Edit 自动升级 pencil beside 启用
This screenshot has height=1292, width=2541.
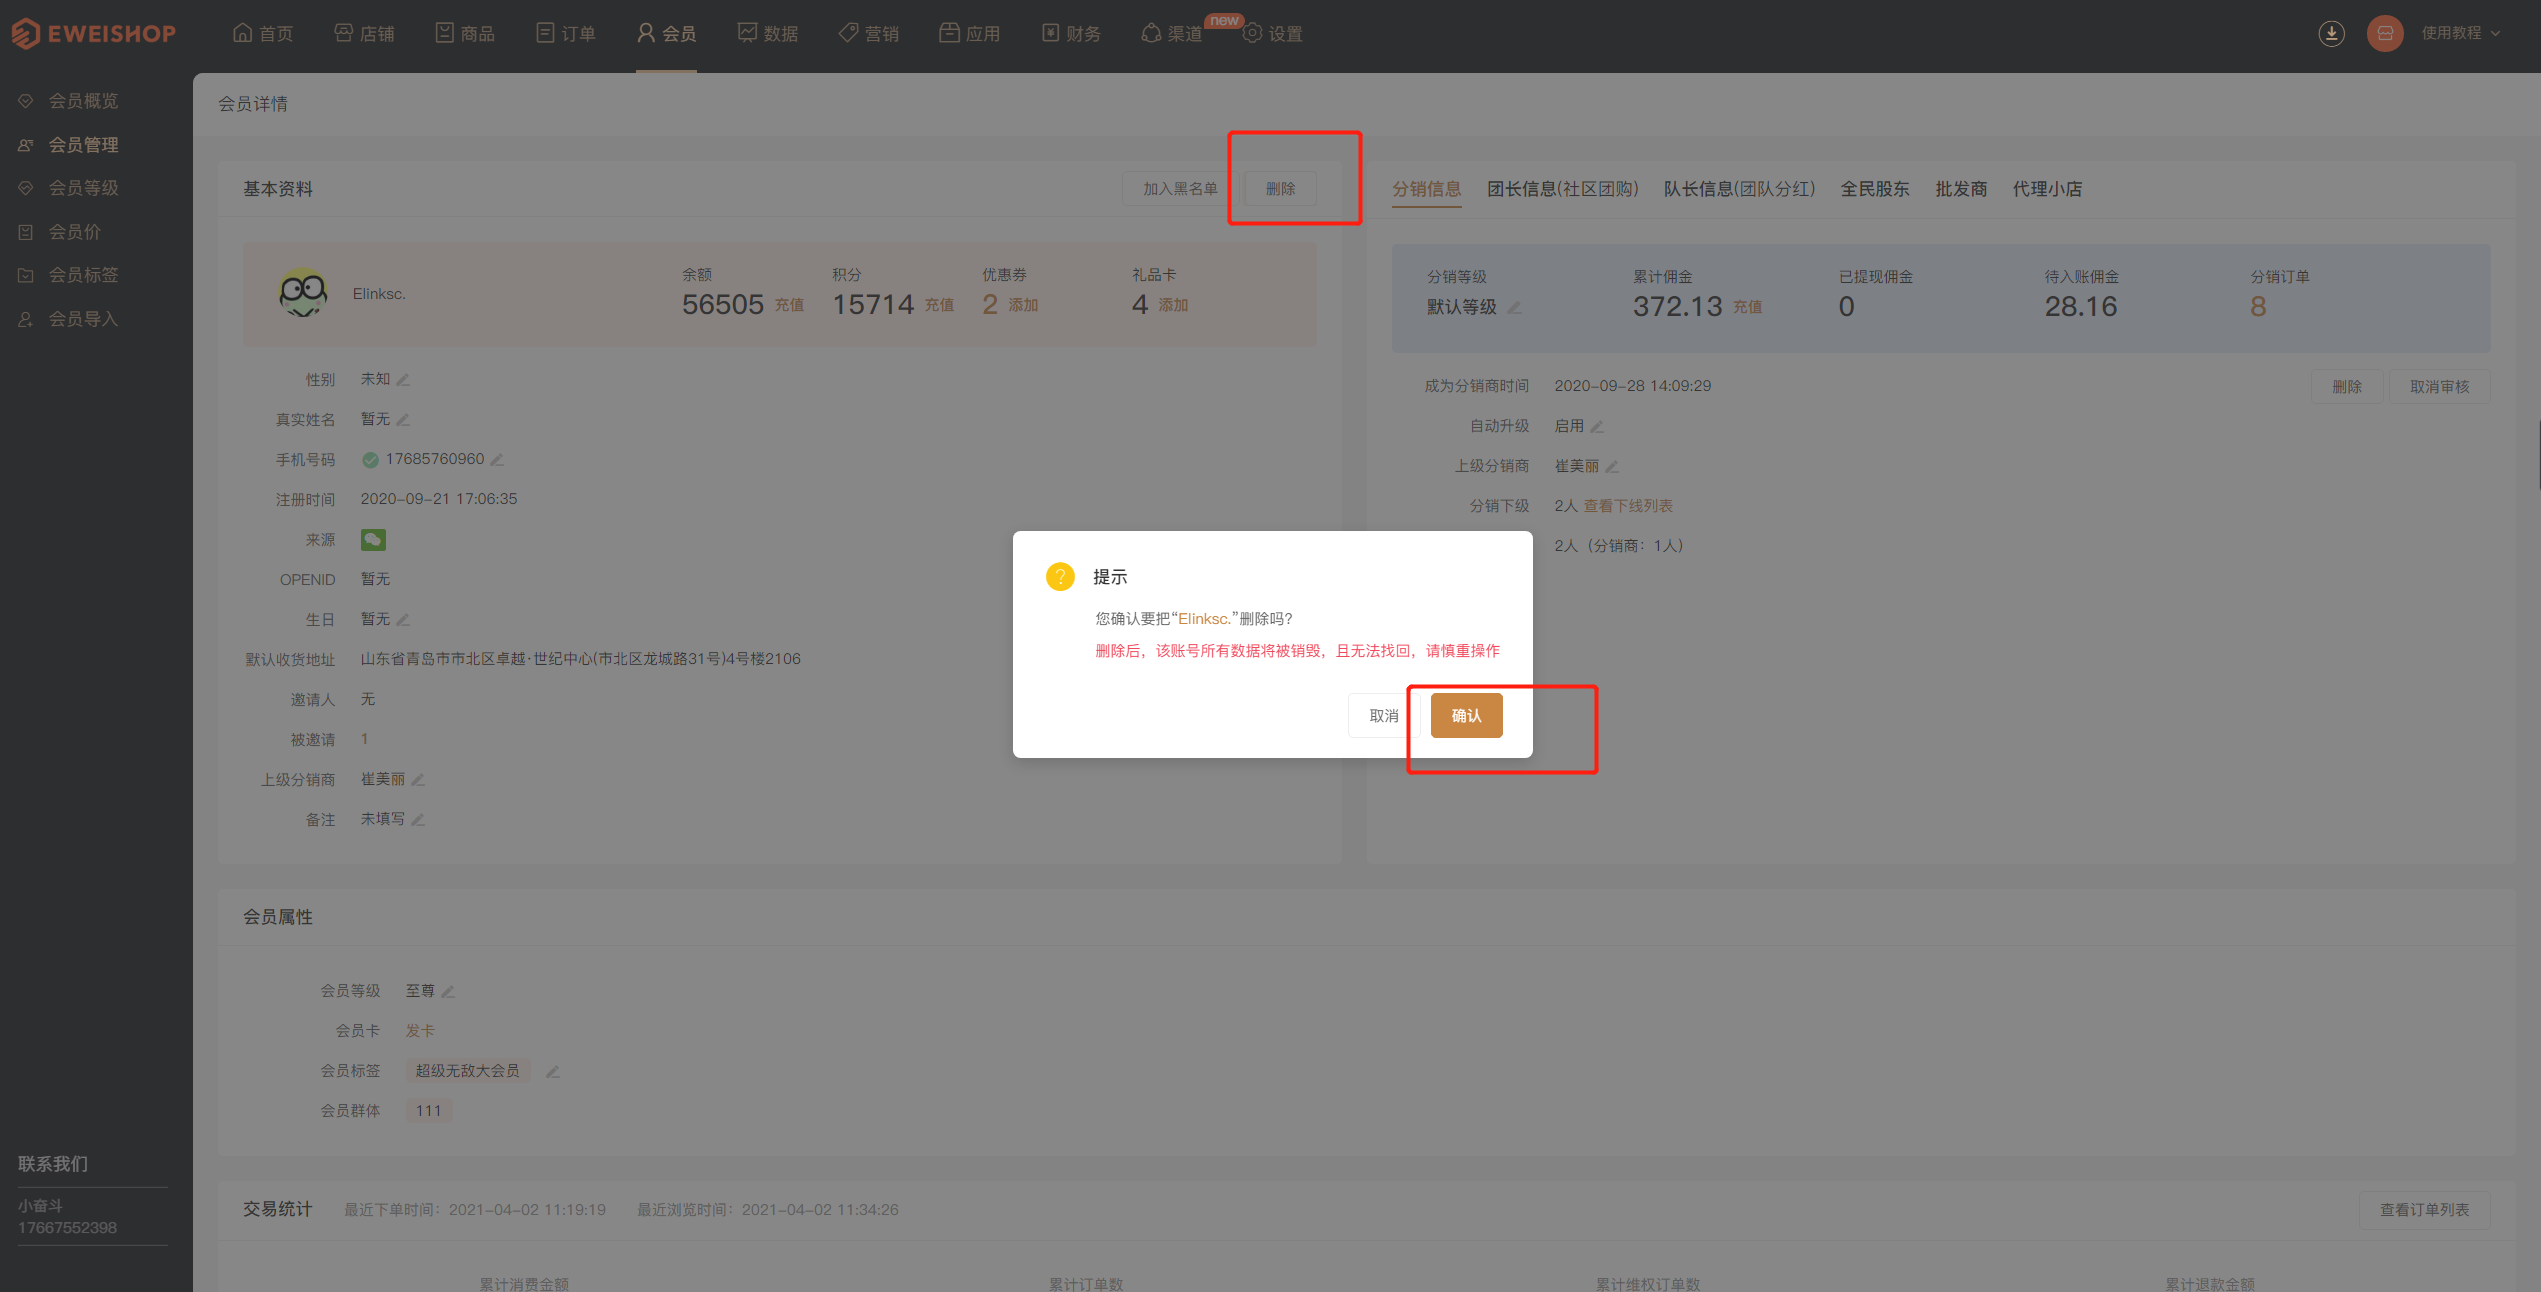coord(1597,427)
